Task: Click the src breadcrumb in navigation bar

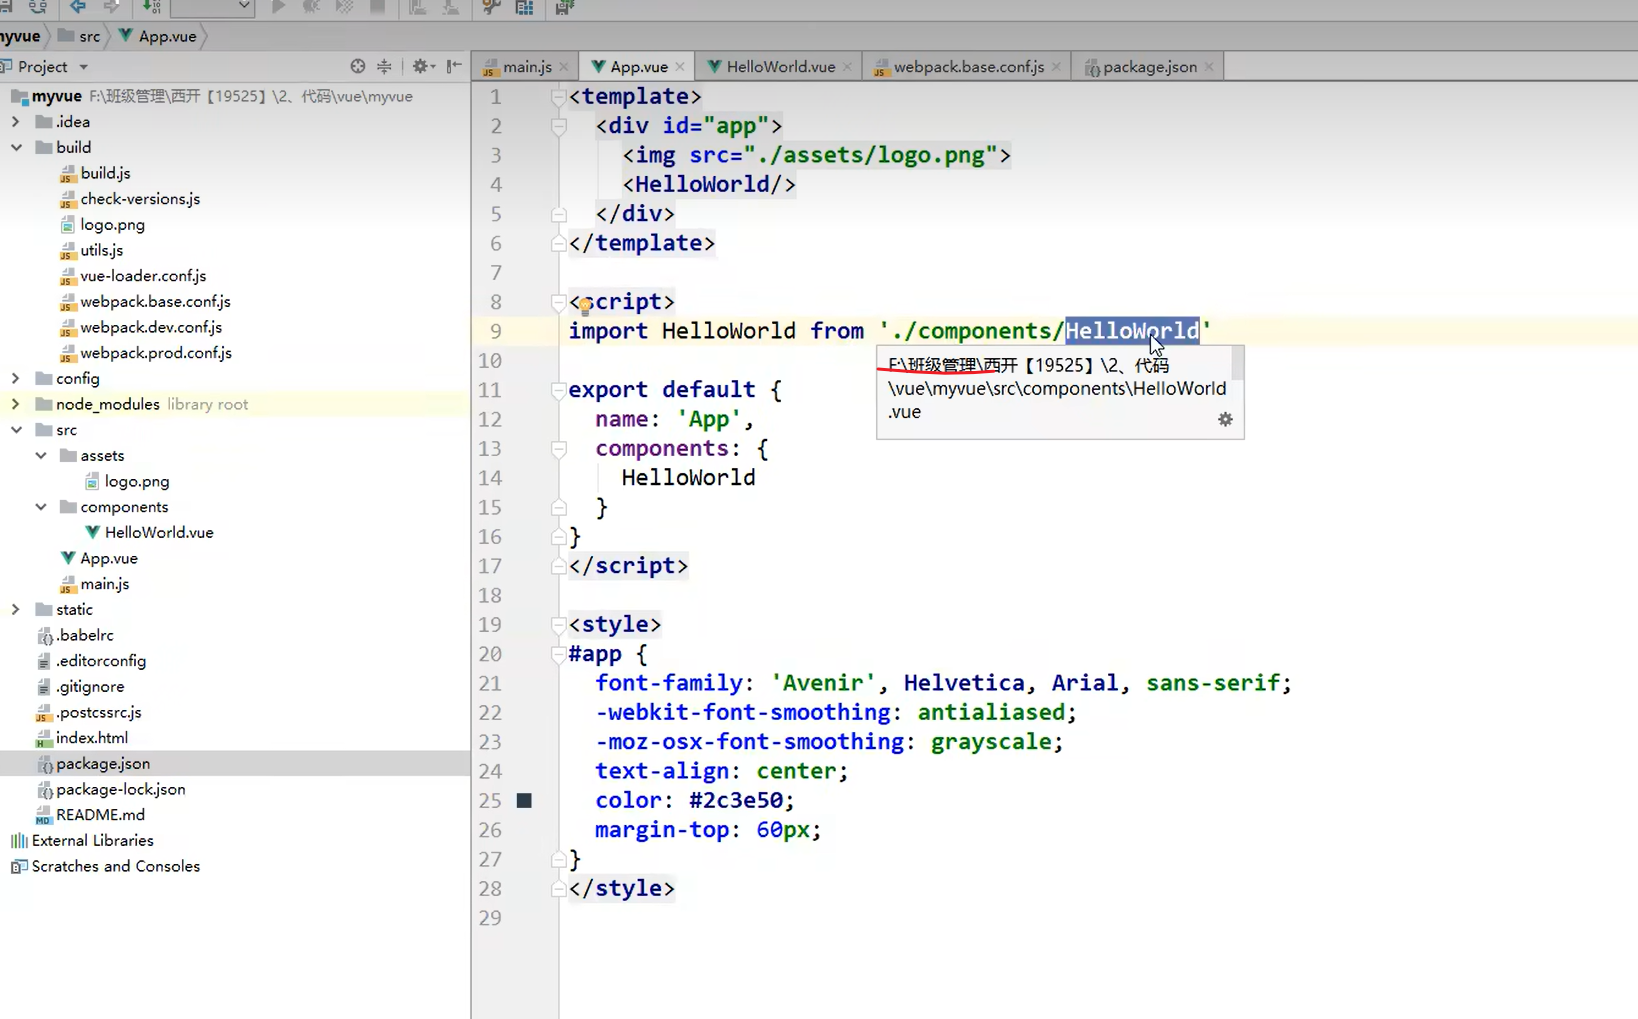Action: pyautogui.click(x=80, y=36)
